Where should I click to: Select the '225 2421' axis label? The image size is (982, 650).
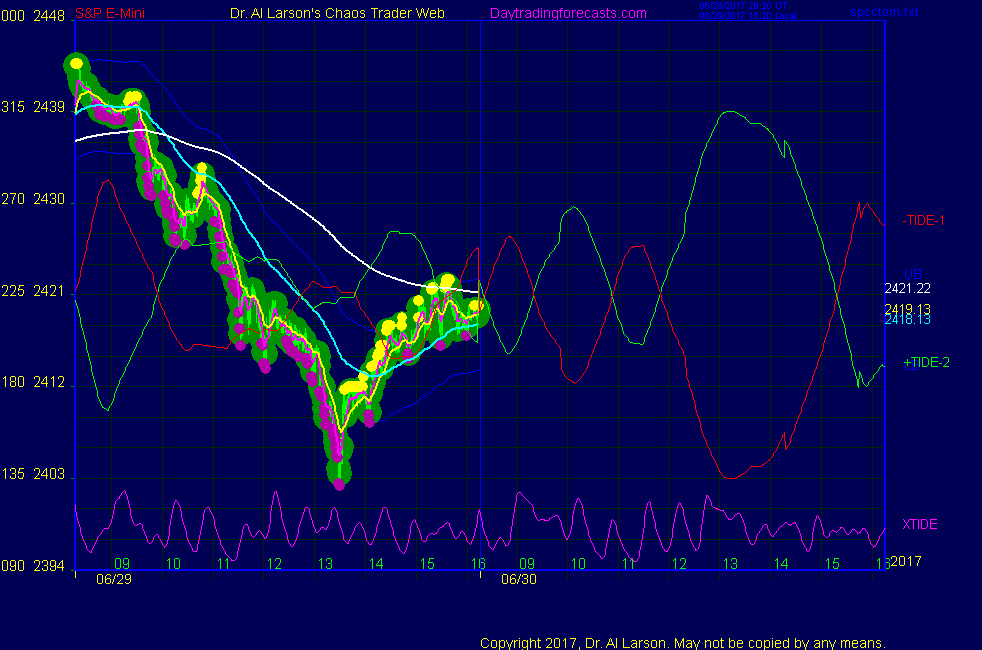pyautogui.click(x=33, y=291)
